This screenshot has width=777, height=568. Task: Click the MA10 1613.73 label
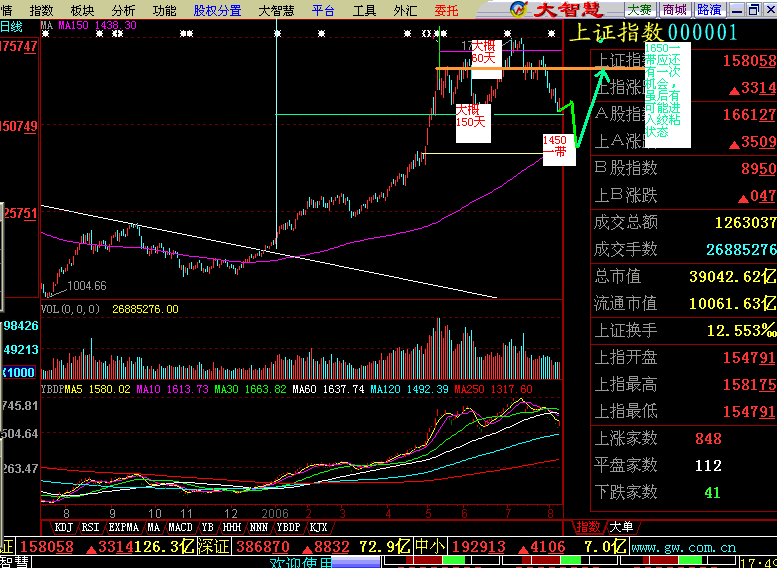click(172, 390)
